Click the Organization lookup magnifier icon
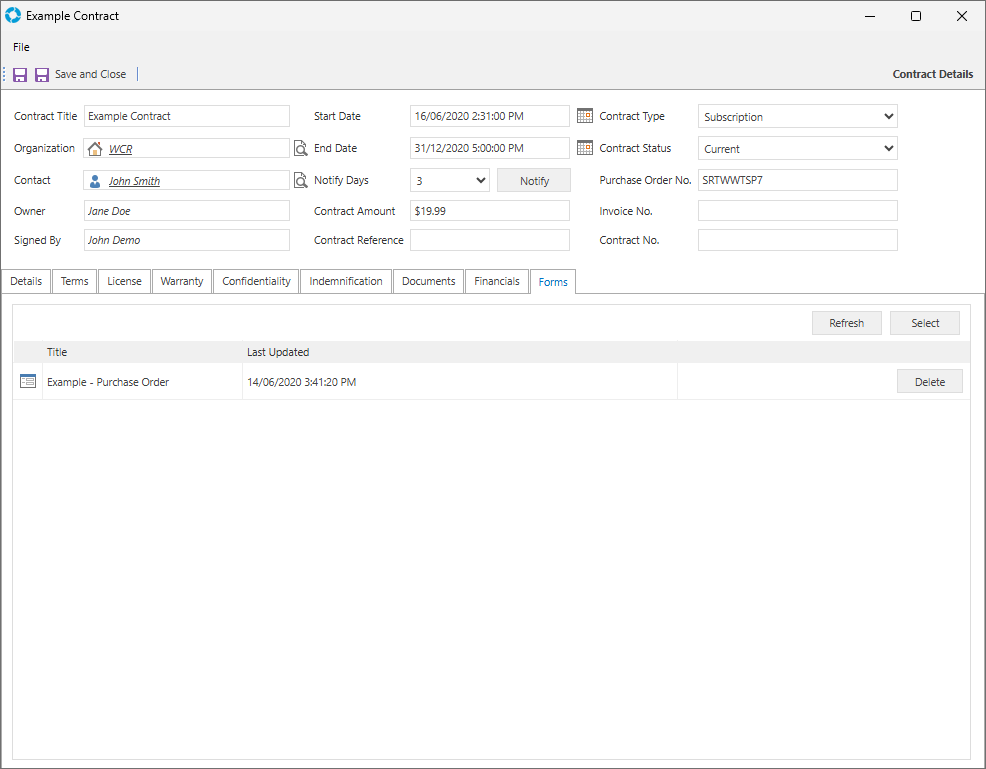Image resolution: width=986 pixels, height=769 pixels. point(300,149)
